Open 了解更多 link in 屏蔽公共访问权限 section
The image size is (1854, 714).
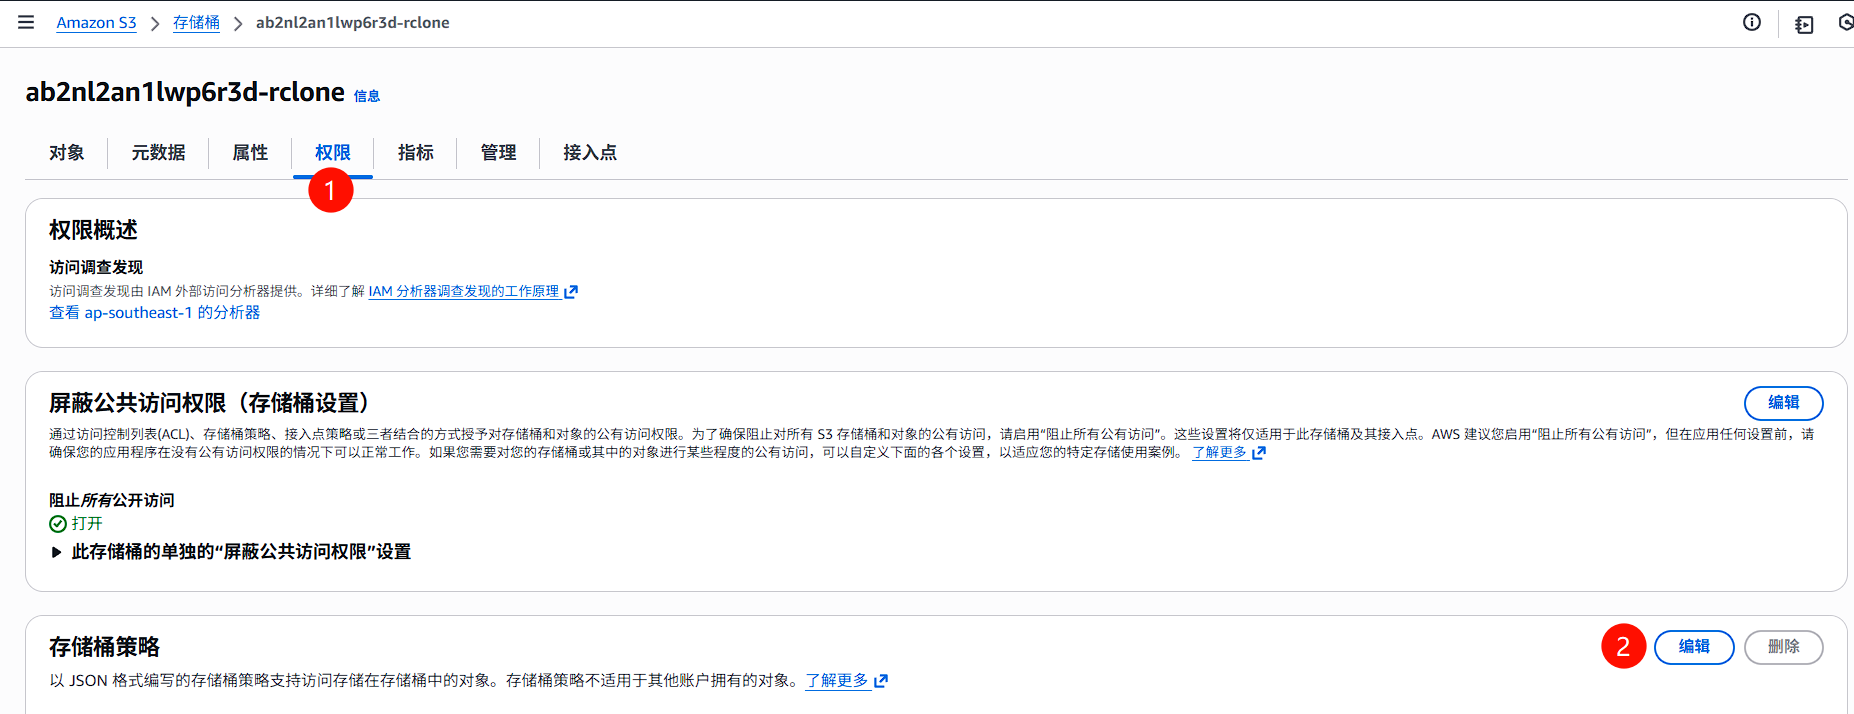[x=1219, y=453]
